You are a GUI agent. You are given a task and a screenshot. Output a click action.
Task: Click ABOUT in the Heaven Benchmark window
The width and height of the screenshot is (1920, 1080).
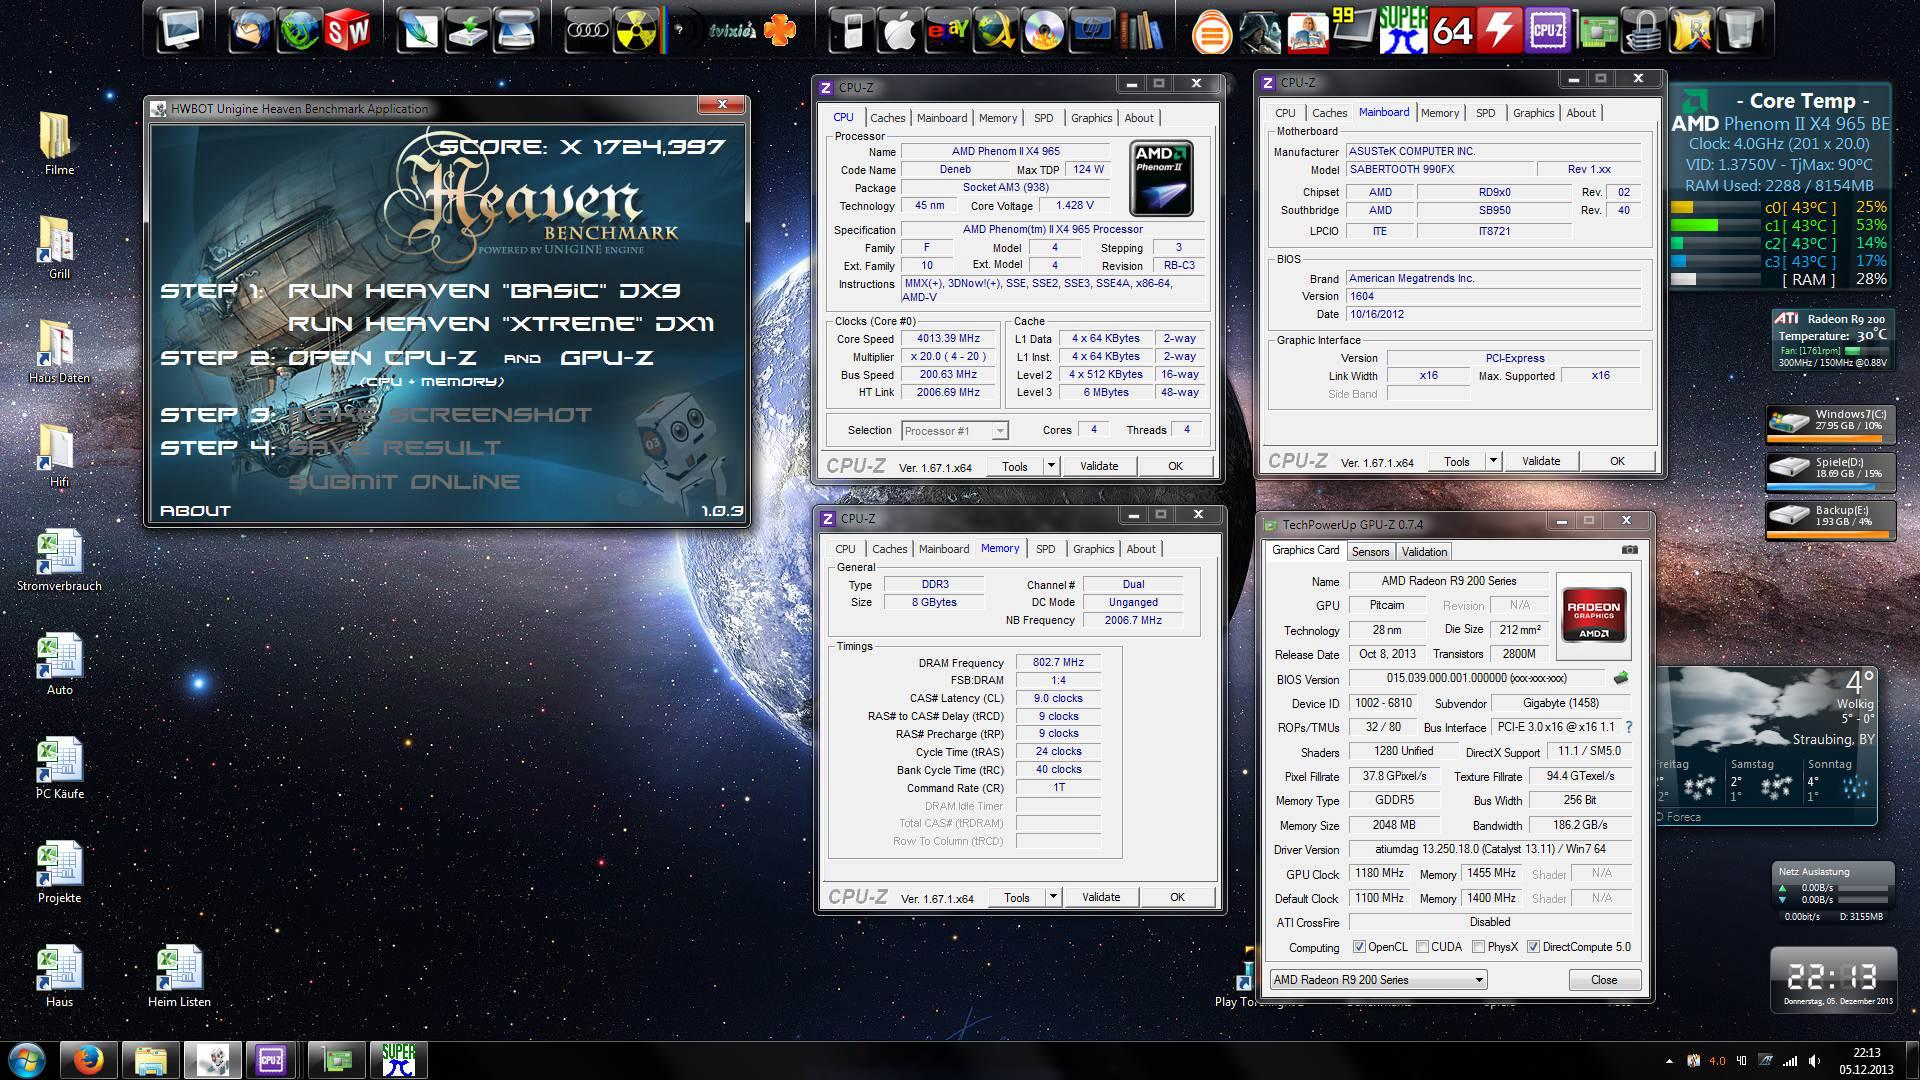195,510
